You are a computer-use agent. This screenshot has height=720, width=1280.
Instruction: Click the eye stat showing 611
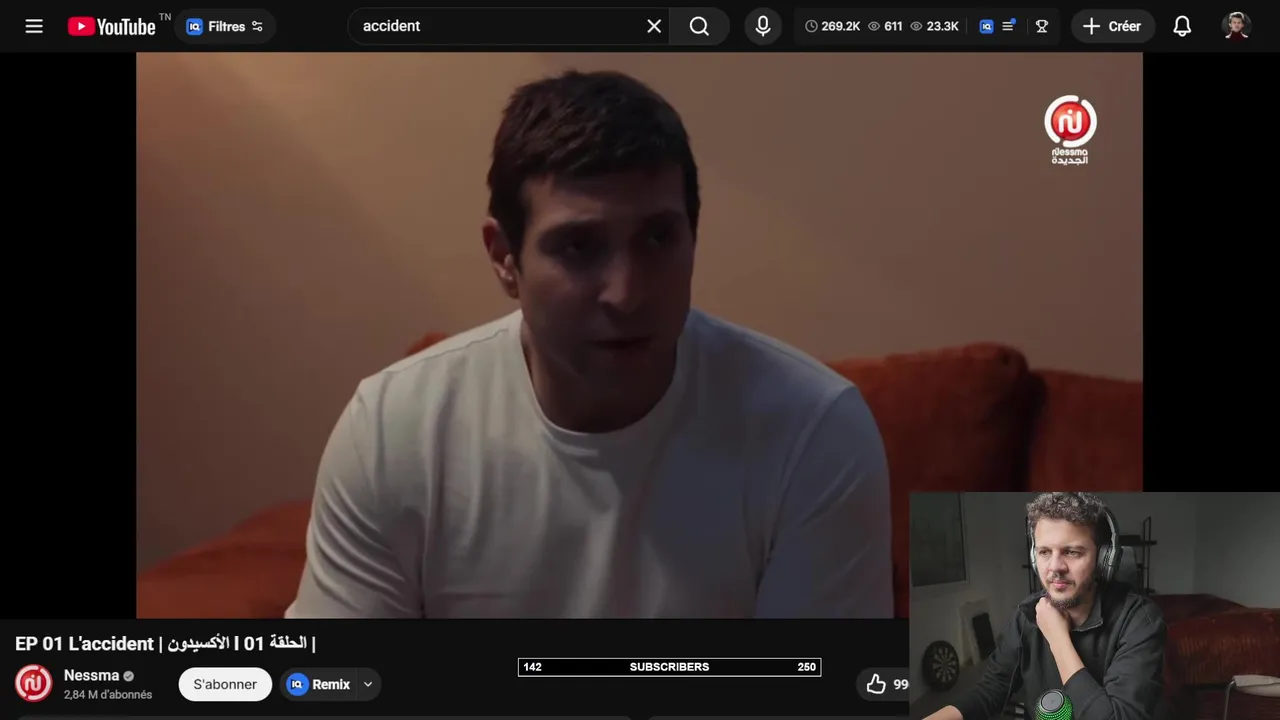[x=885, y=26]
